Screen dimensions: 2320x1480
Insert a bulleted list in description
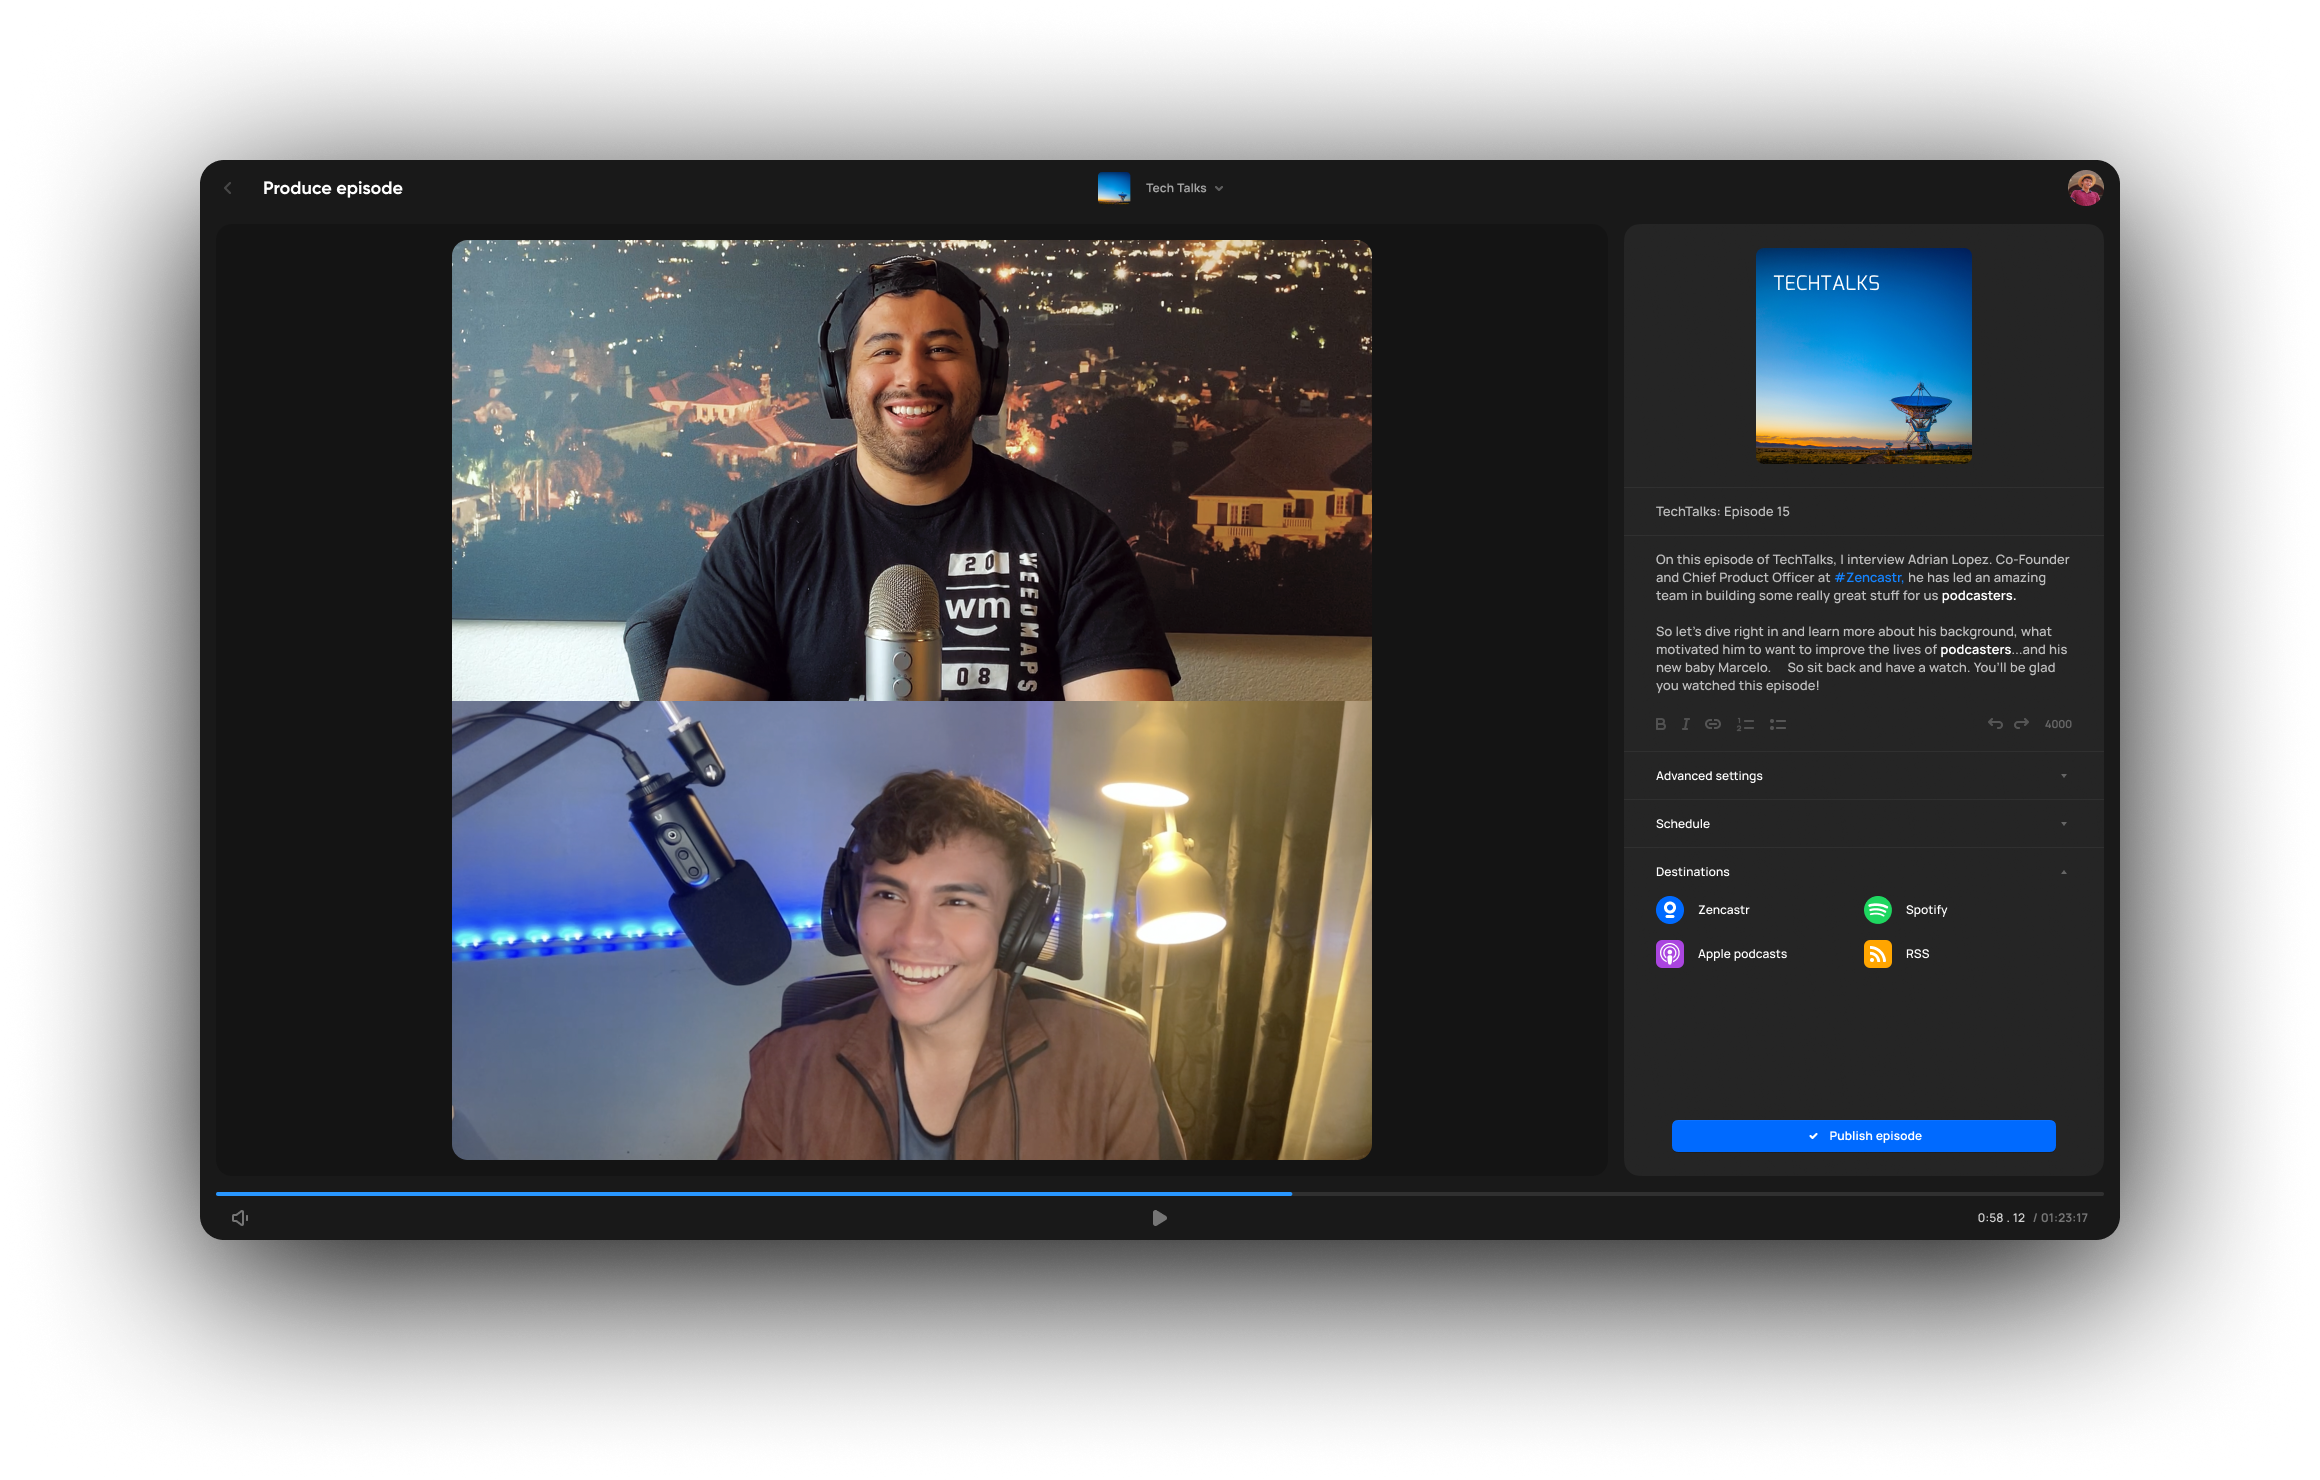pos(1778,724)
